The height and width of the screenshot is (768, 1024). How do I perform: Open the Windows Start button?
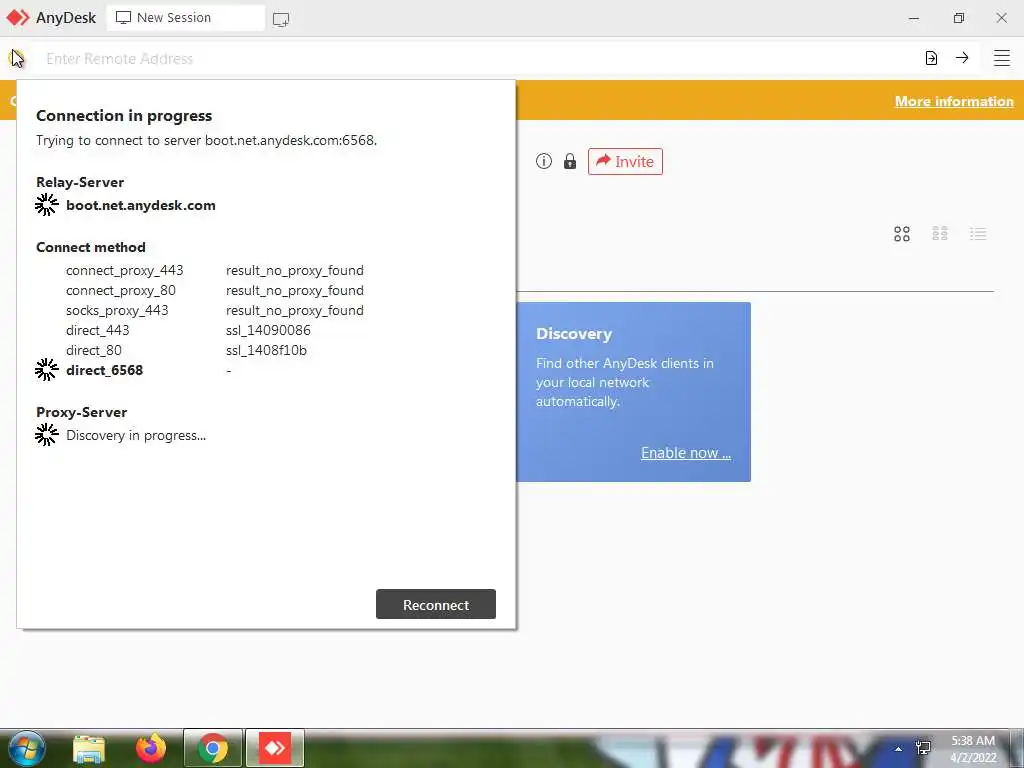coord(26,748)
